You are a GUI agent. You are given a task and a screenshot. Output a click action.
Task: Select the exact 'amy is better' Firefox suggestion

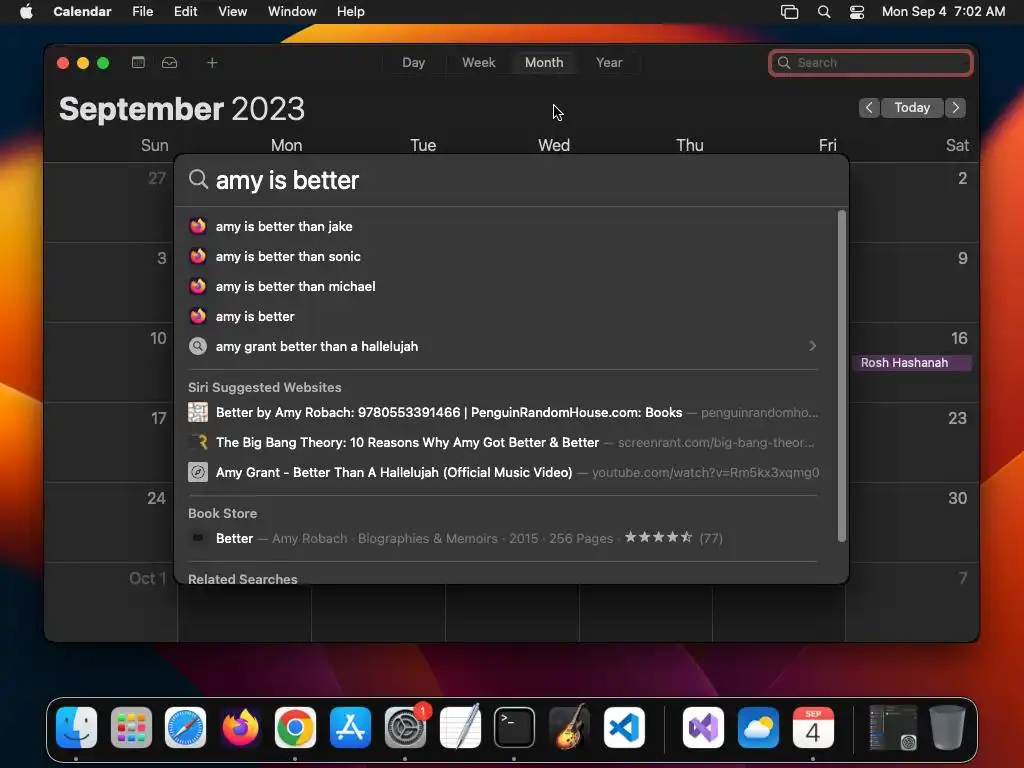pyautogui.click(x=503, y=317)
